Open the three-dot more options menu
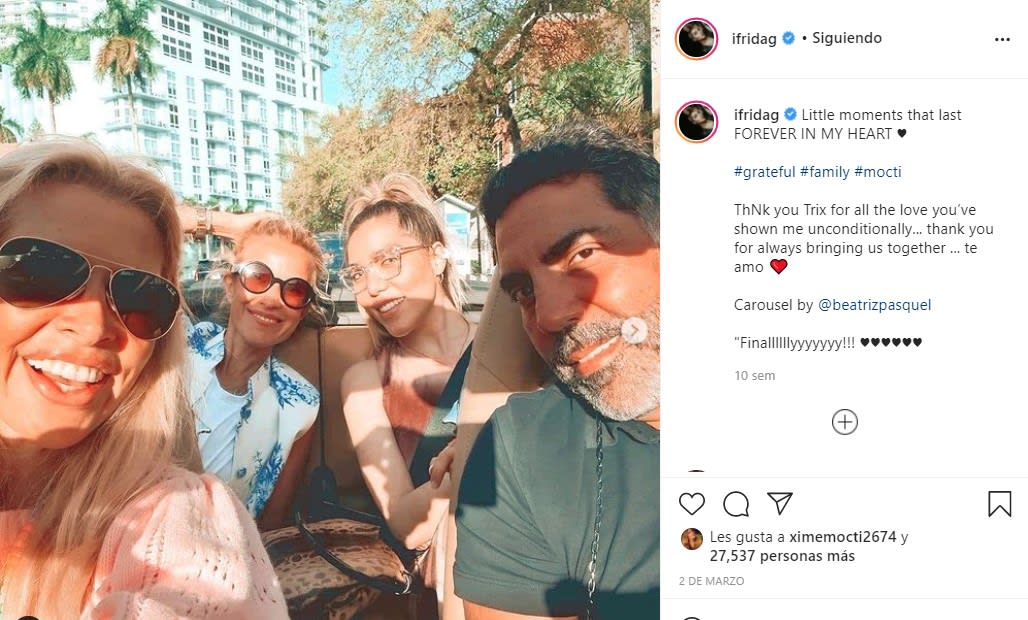Image resolution: width=1028 pixels, height=620 pixels. 1002,39
